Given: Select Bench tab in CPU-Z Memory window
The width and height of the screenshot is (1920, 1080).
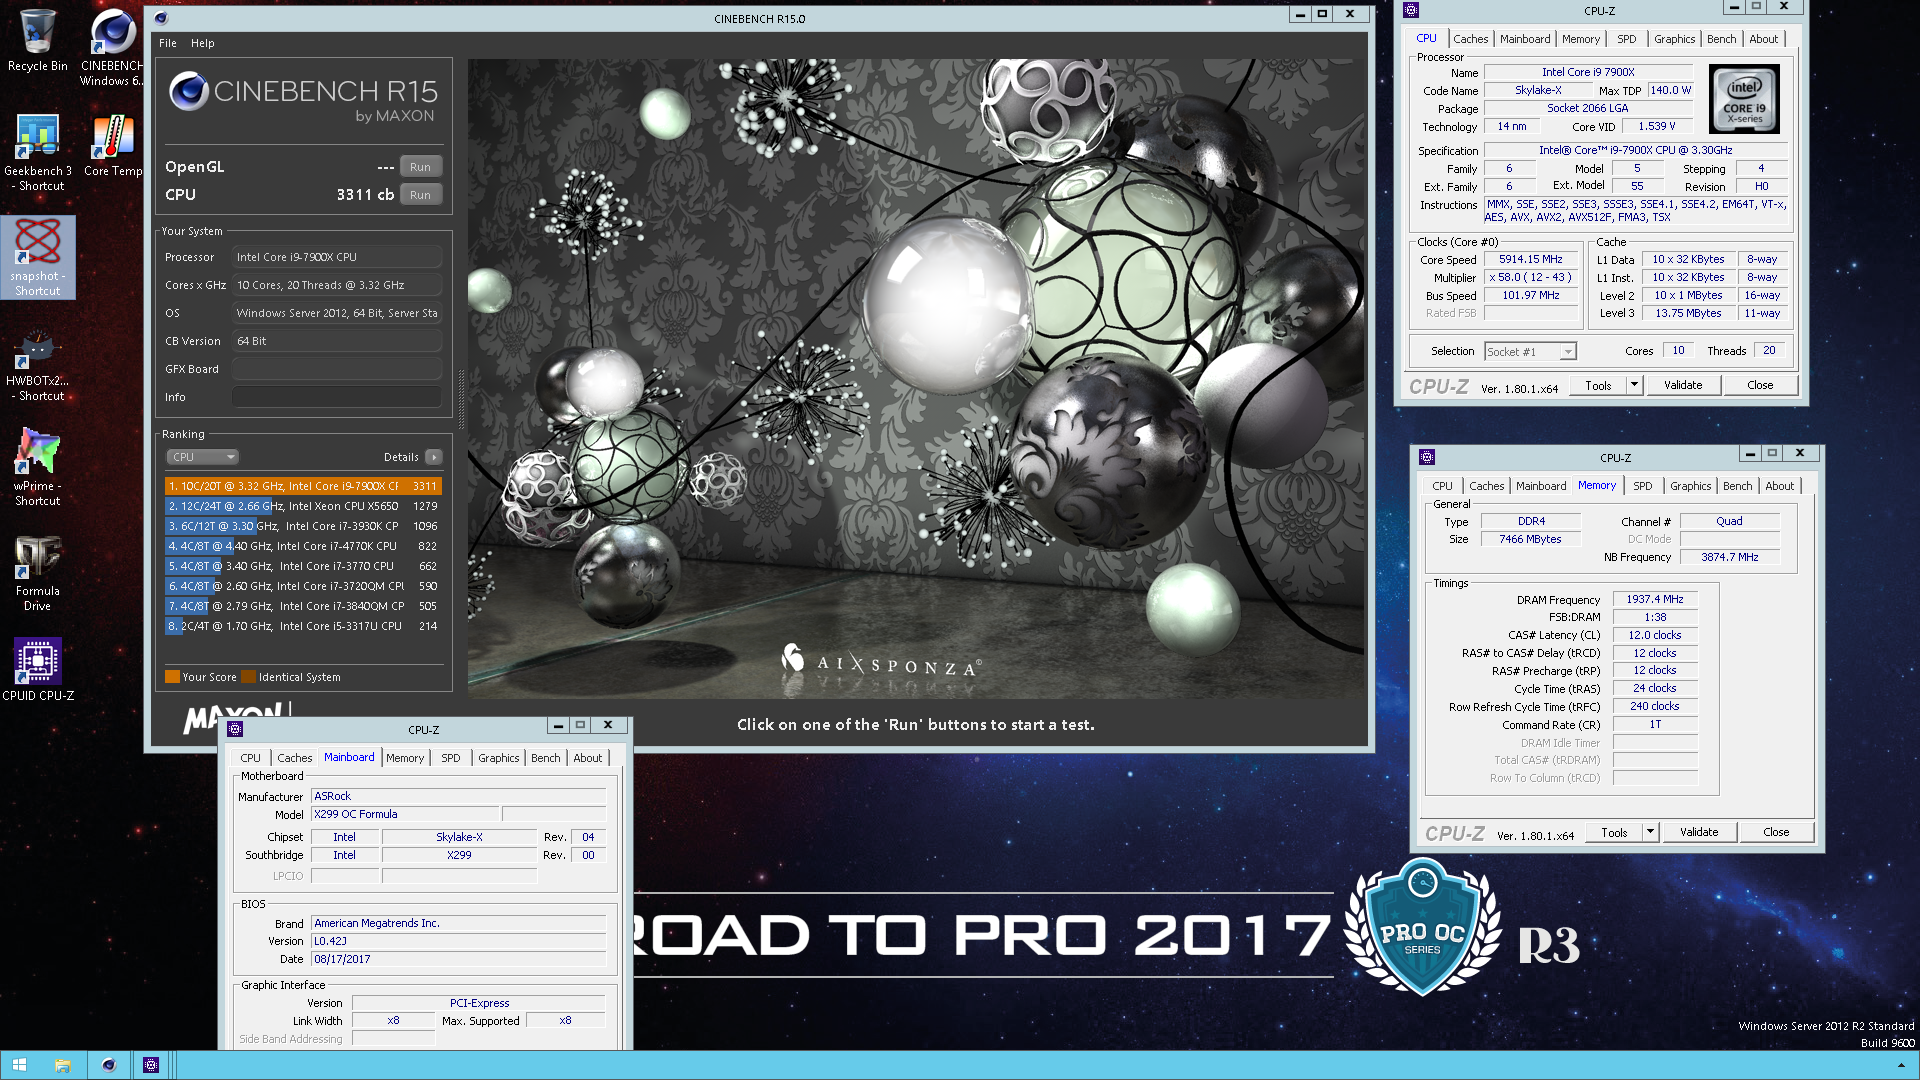Looking at the screenshot, I should (x=1737, y=486).
